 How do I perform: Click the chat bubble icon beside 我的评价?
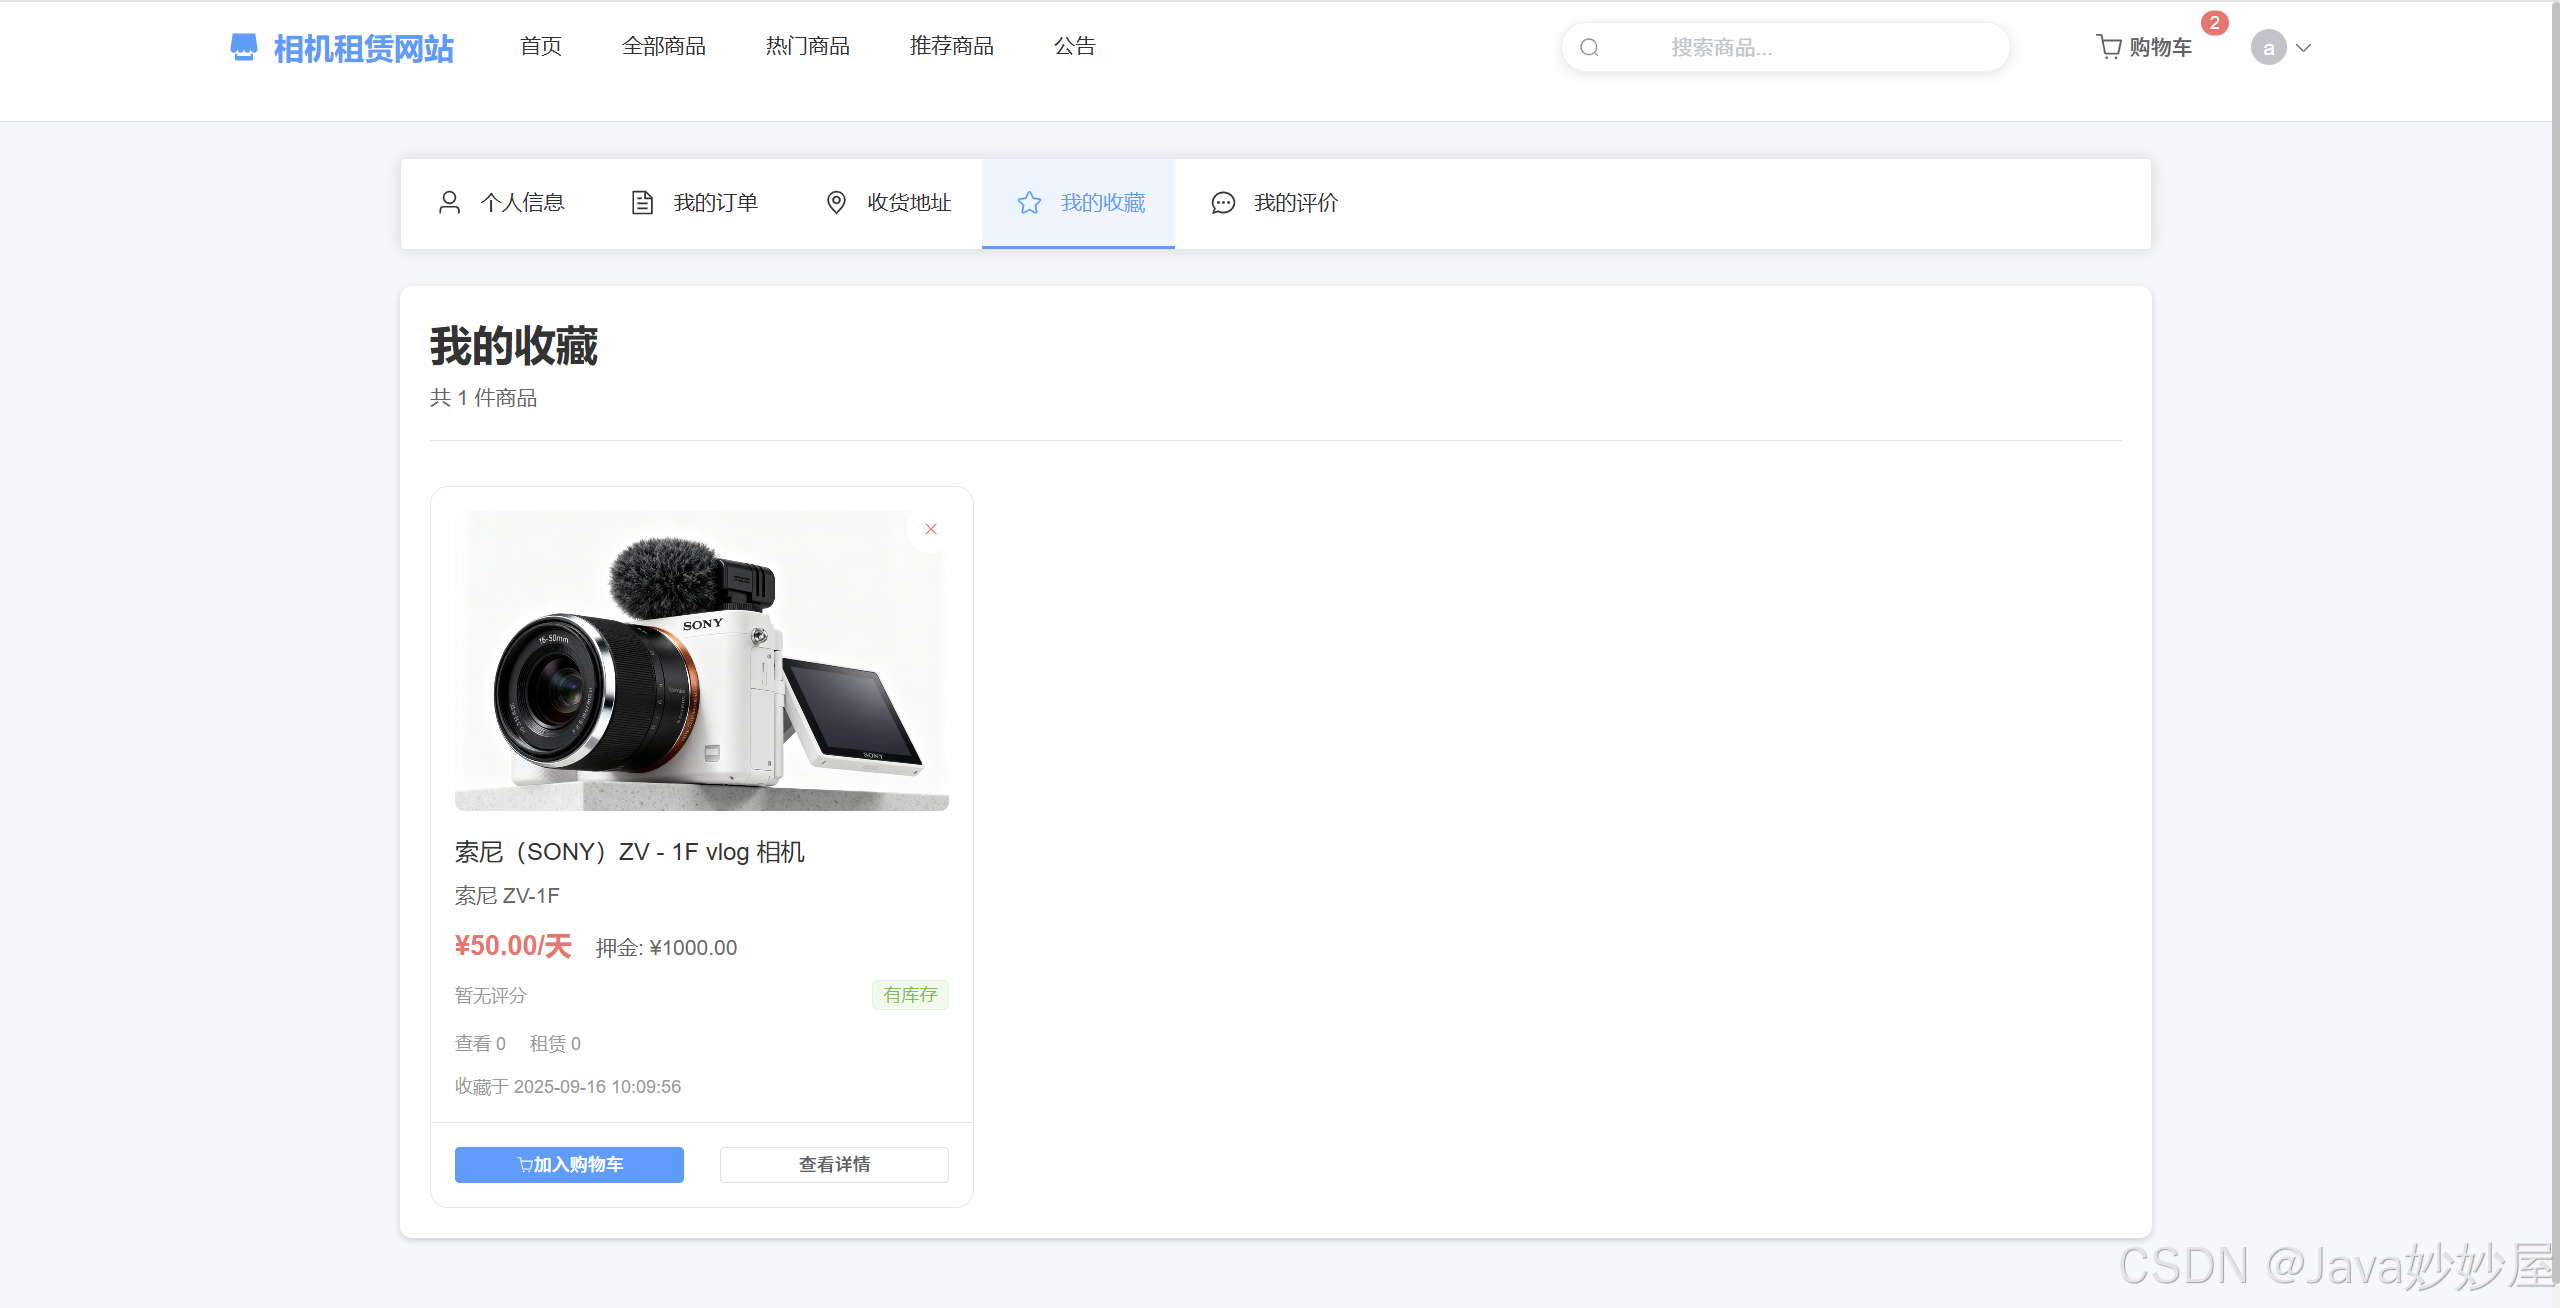tap(1223, 203)
